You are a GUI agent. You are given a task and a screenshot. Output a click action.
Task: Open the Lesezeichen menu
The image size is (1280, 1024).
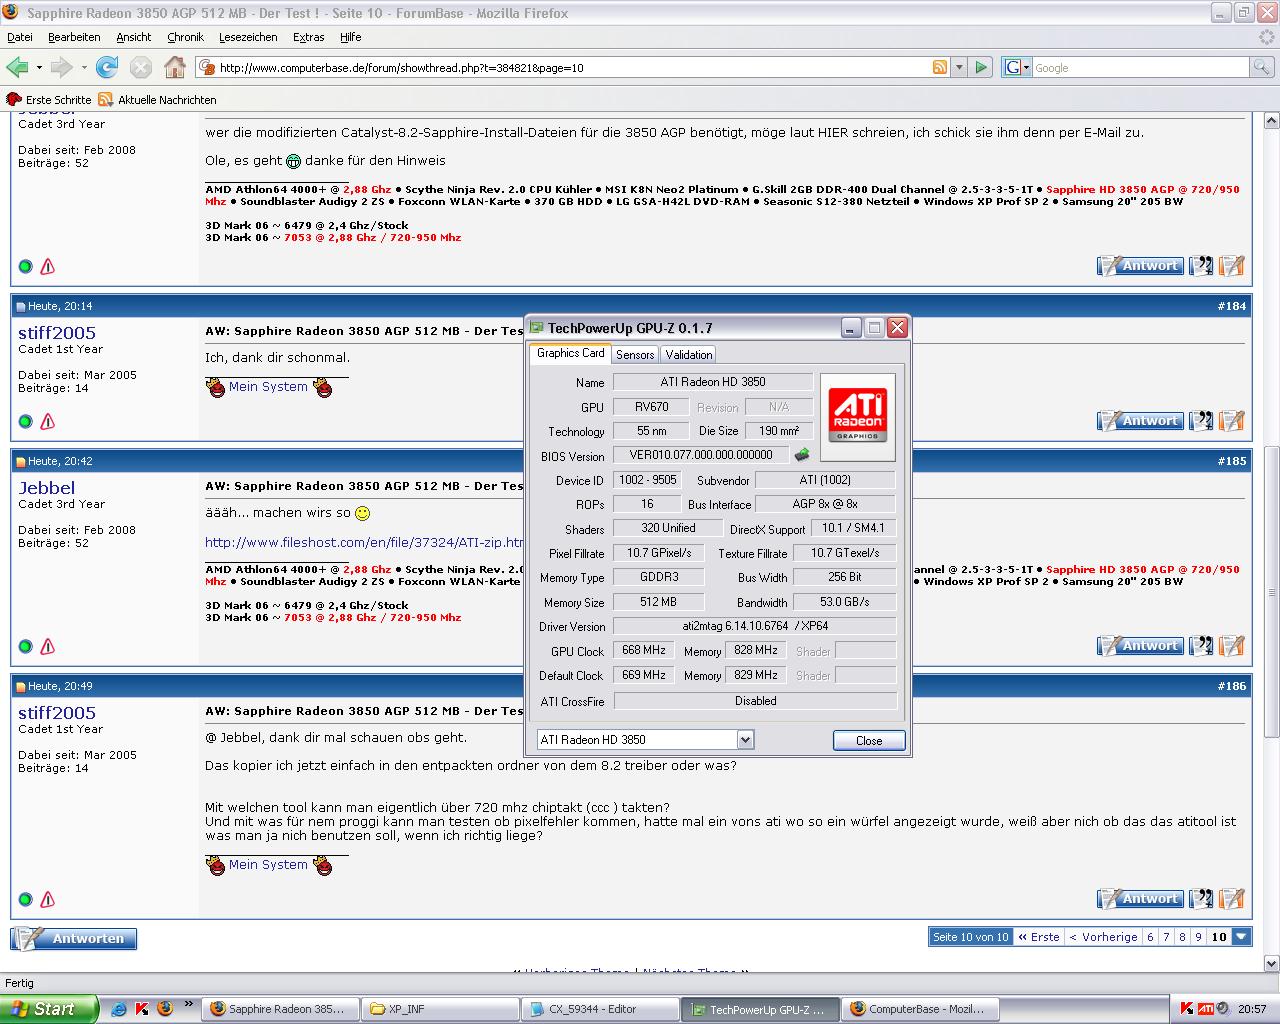(248, 37)
